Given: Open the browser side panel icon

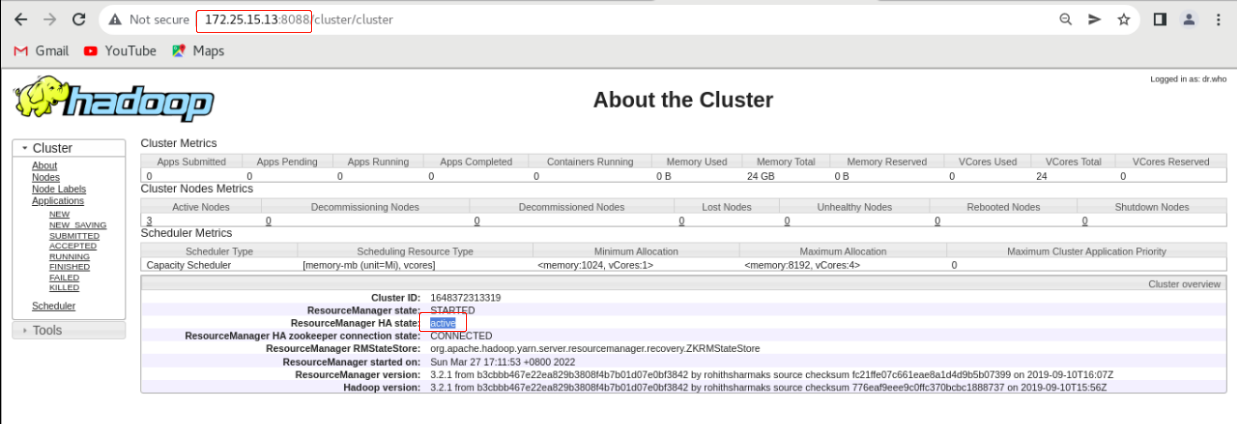Looking at the screenshot, I should coord(1160,19).
